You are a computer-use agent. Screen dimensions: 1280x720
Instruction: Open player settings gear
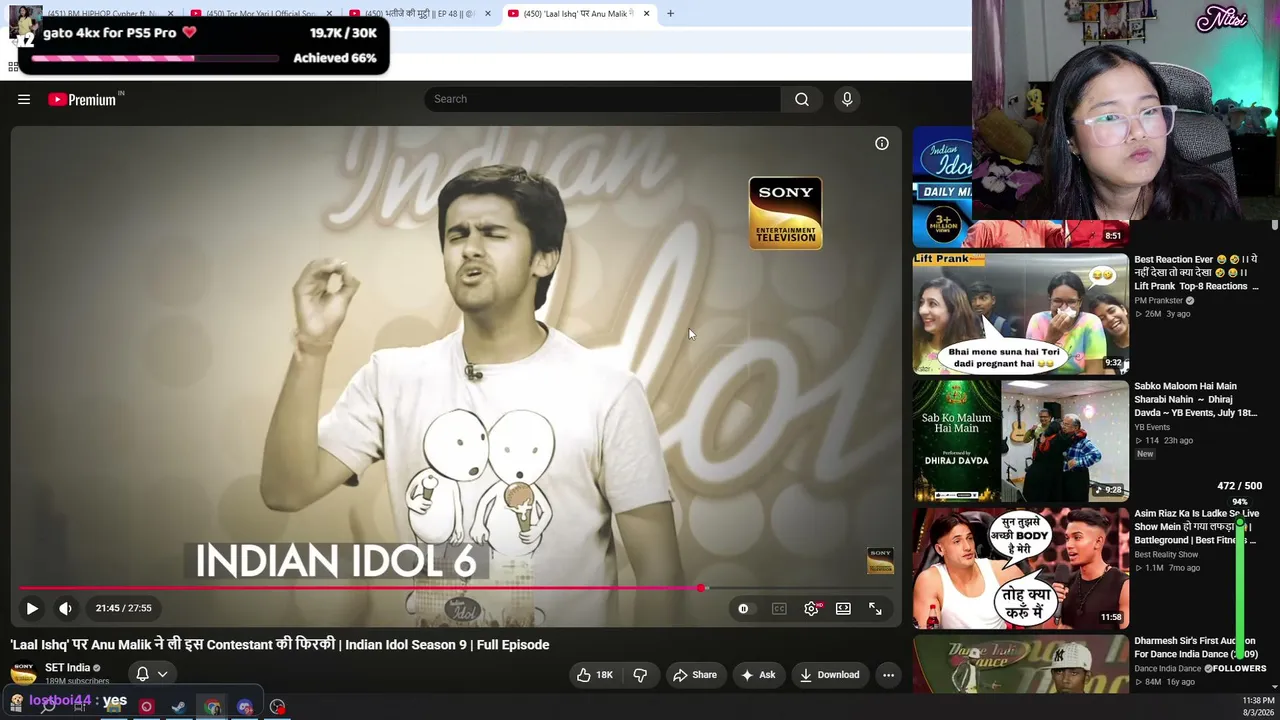(x=811, y=608)
